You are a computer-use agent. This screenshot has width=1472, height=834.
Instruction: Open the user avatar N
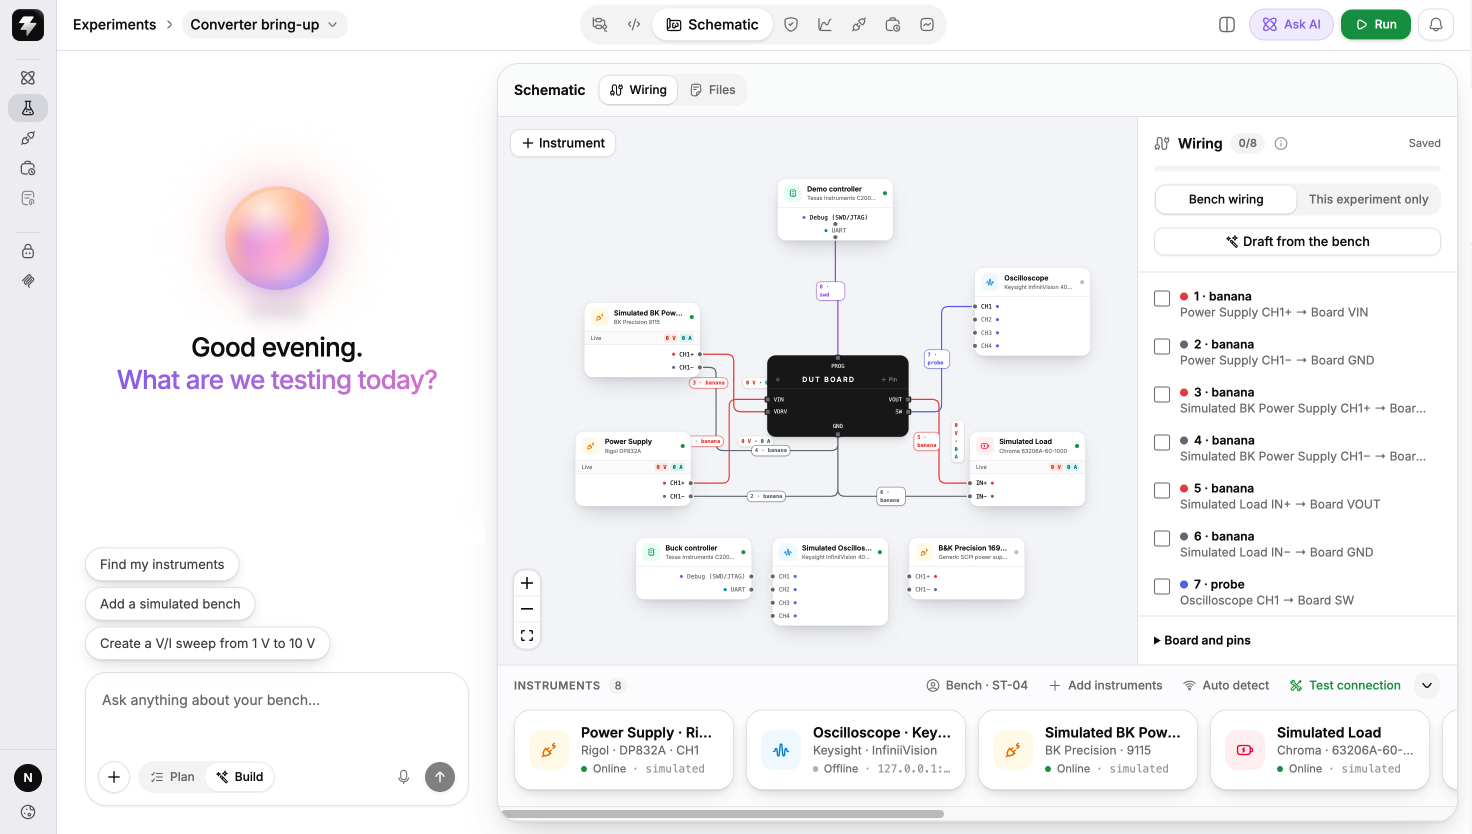tap(28, 777)
